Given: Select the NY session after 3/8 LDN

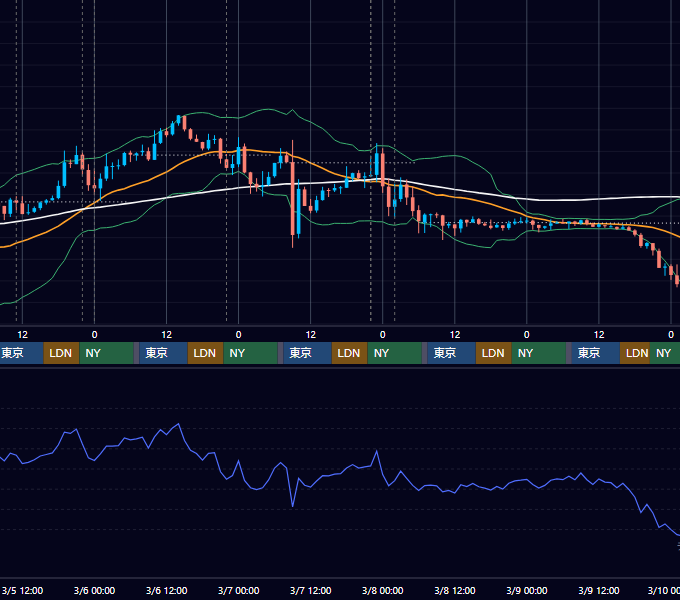Looking at the screenshot, I should point(538,353).
